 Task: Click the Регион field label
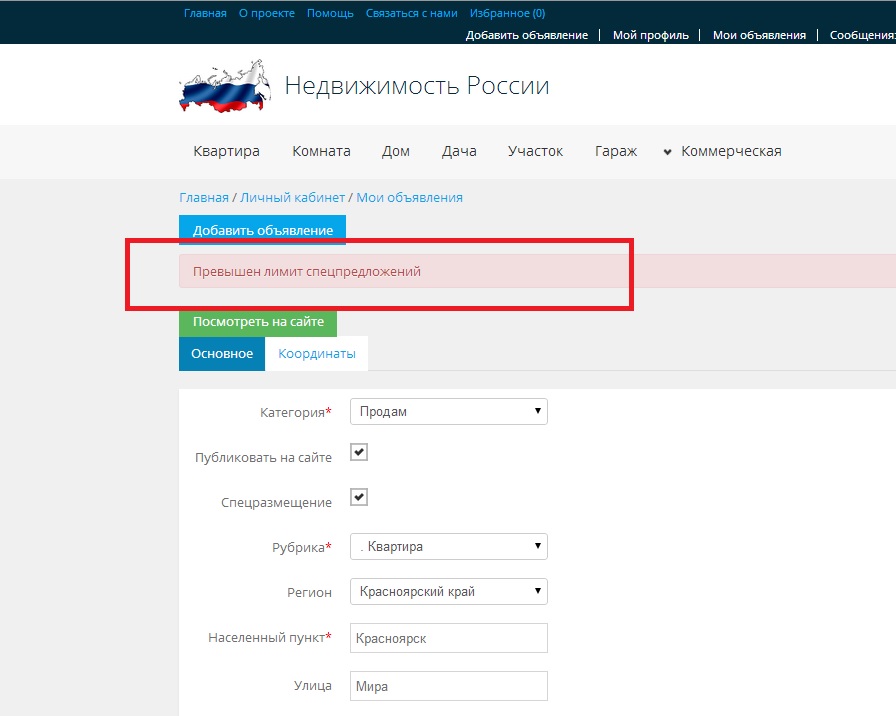(309, 592)
